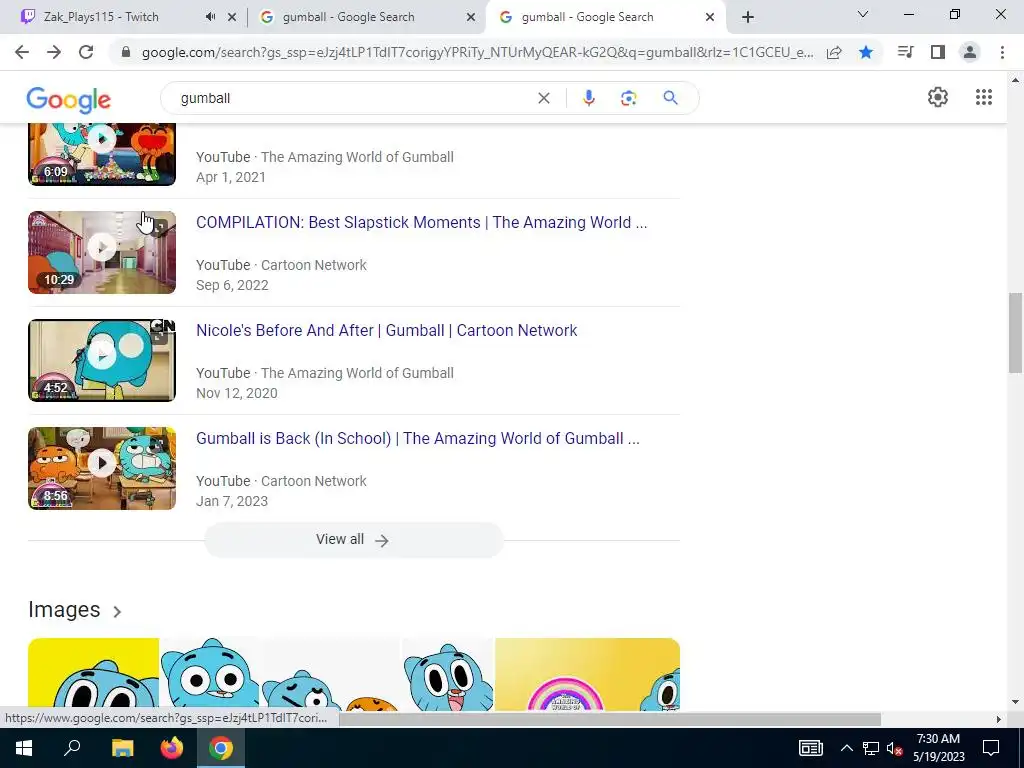Open the Google apps grid
The image size is (1024, 768).
984,97
